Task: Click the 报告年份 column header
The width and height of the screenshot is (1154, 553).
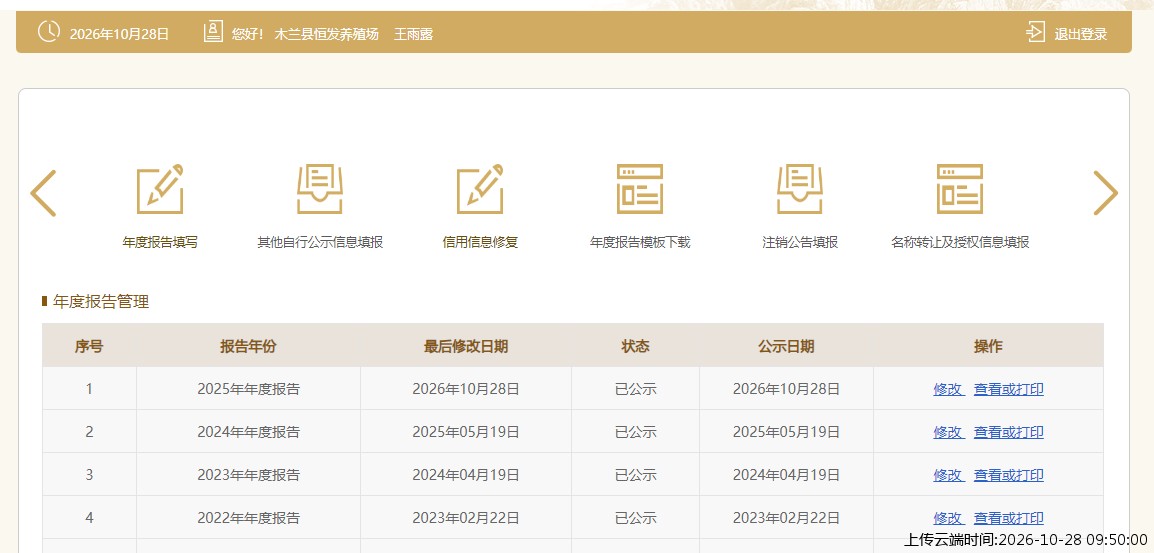Action: (x=248, y=346)
